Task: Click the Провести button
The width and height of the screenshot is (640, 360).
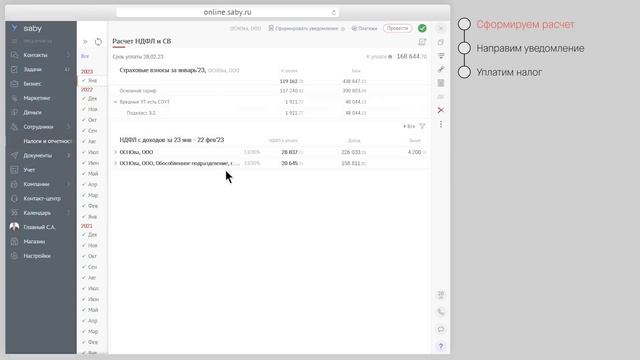Action: tap(397, 28)
